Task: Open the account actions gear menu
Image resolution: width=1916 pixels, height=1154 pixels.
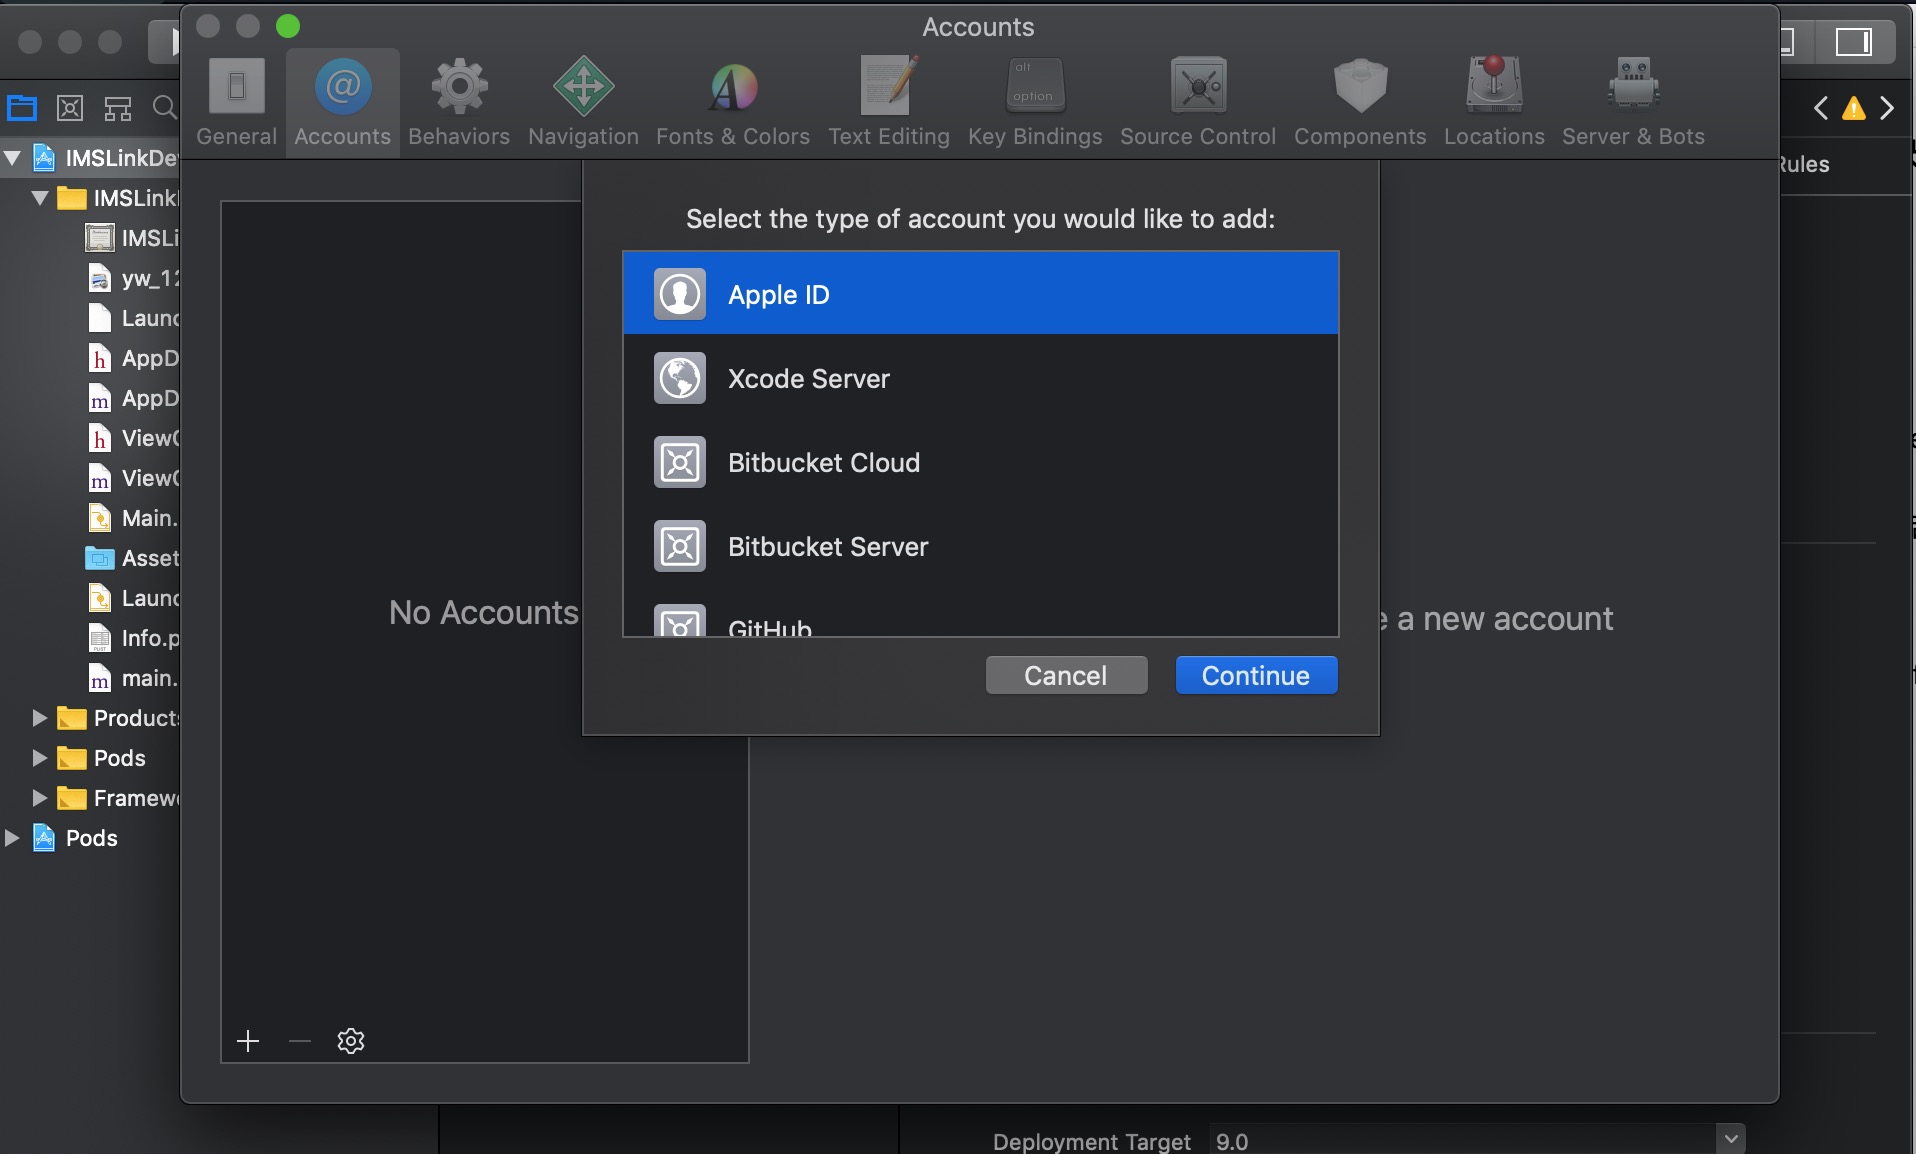Action: coord(351,1041)
